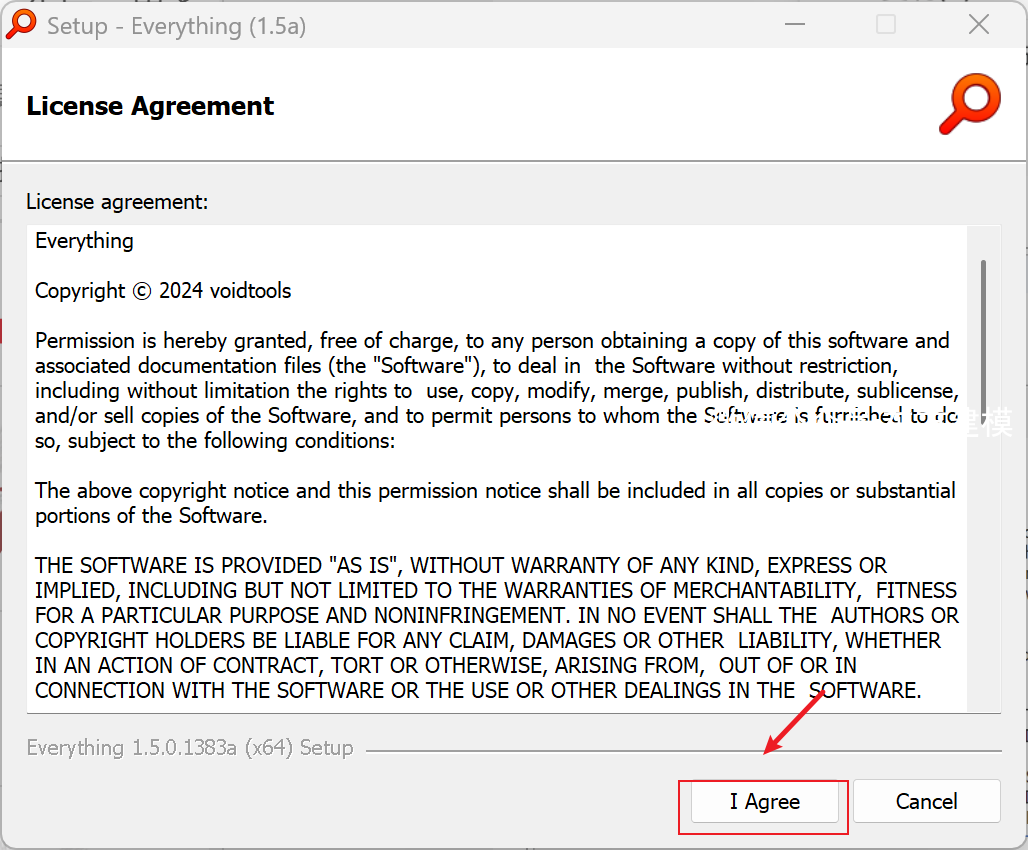Image resolution: width=1028 pixels, height=850 pixels.
Task: Minimize the Everything setup window
Action: point(795,25)
